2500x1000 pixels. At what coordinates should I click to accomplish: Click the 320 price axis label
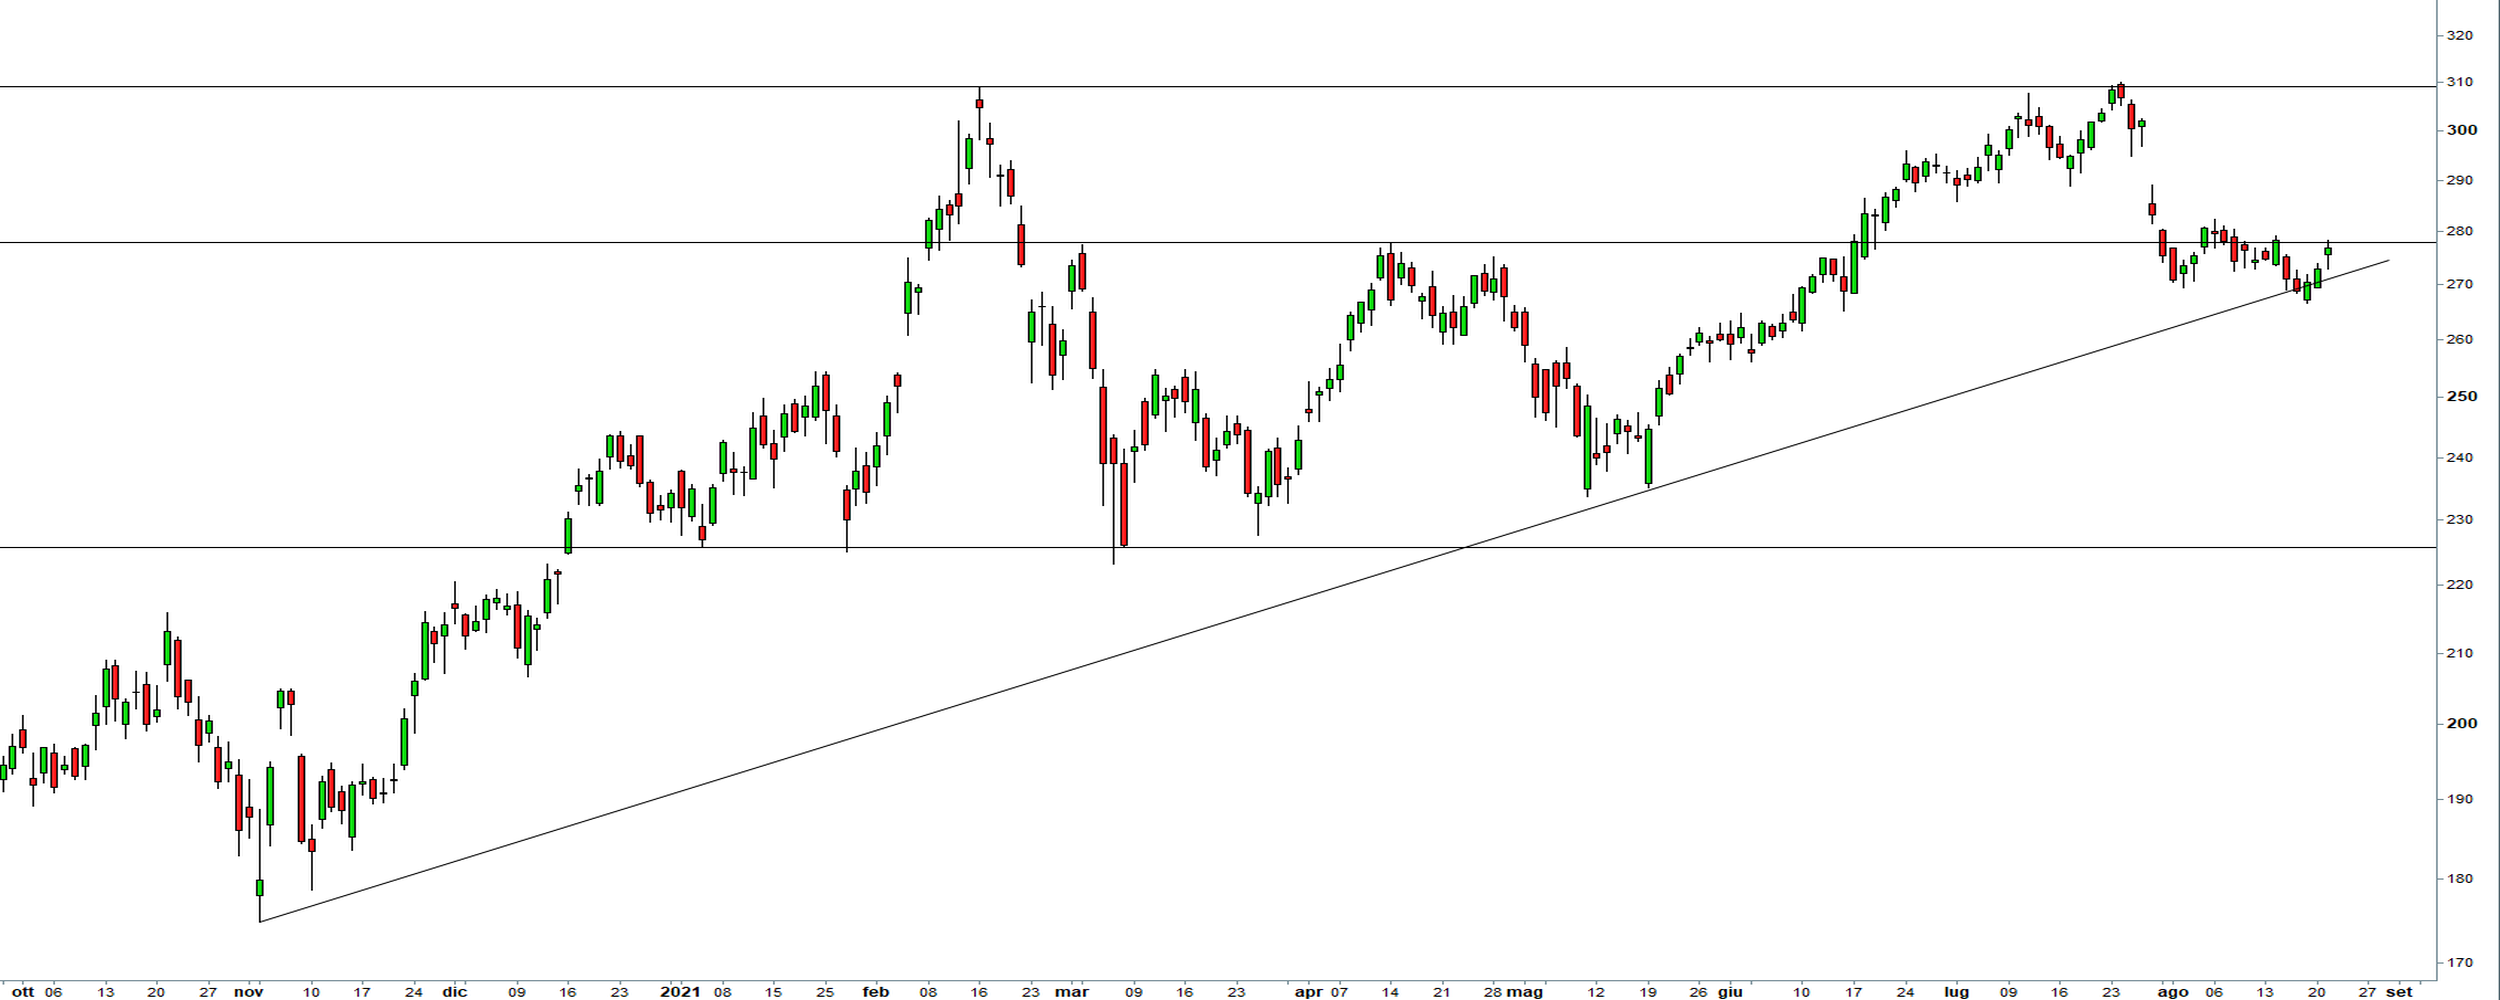pyautogui.click(x=2459, y=35)
